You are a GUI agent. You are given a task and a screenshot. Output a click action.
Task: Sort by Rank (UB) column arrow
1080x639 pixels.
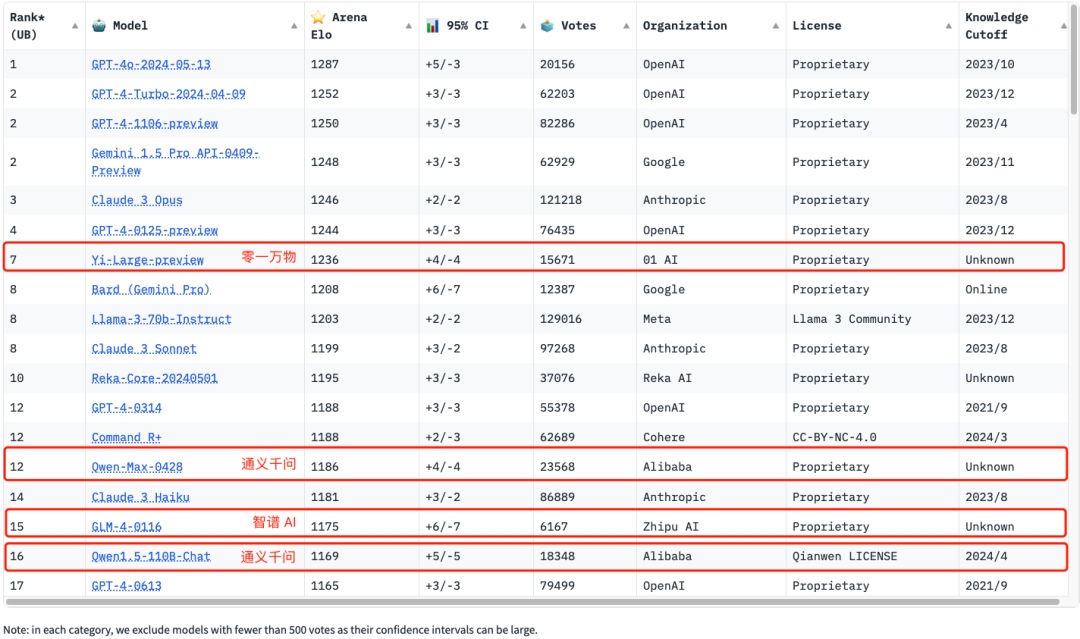75,26
